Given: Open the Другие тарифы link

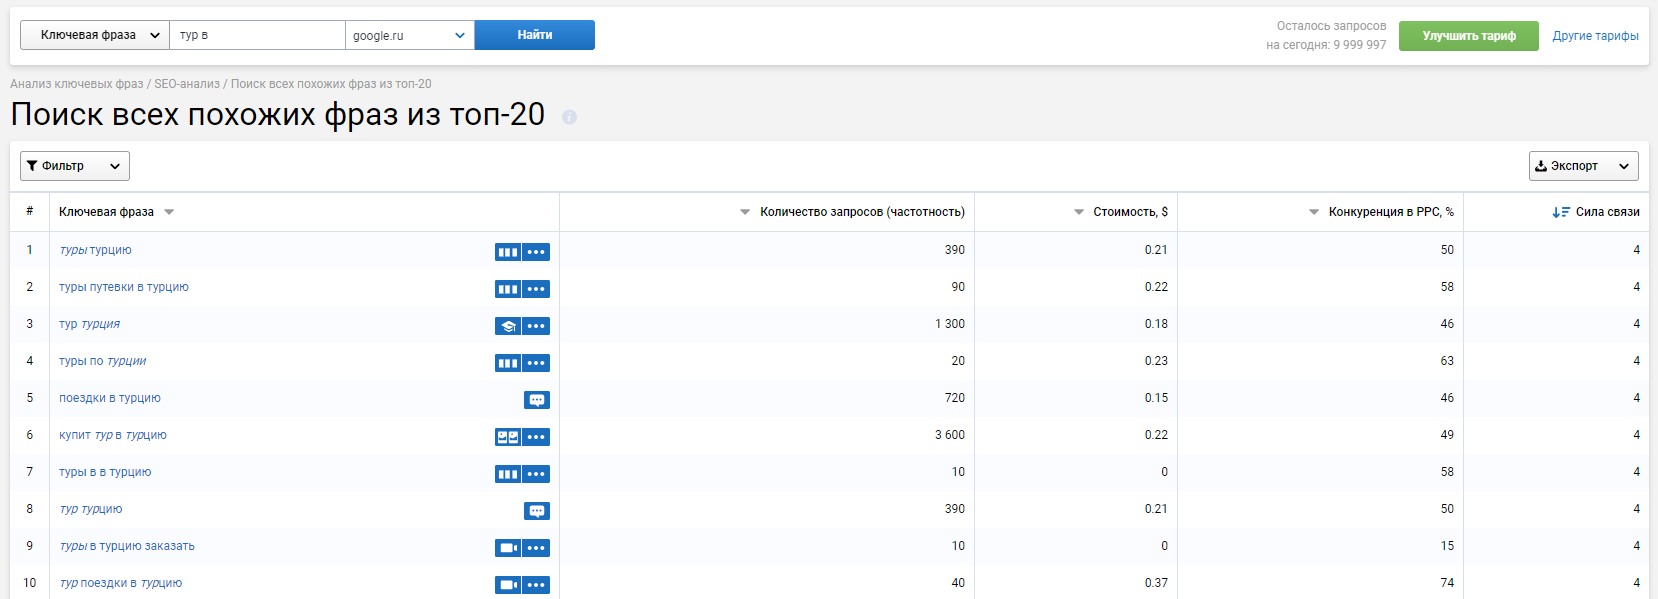Looking at the screenshot, I should click(x=1595, y=36).
